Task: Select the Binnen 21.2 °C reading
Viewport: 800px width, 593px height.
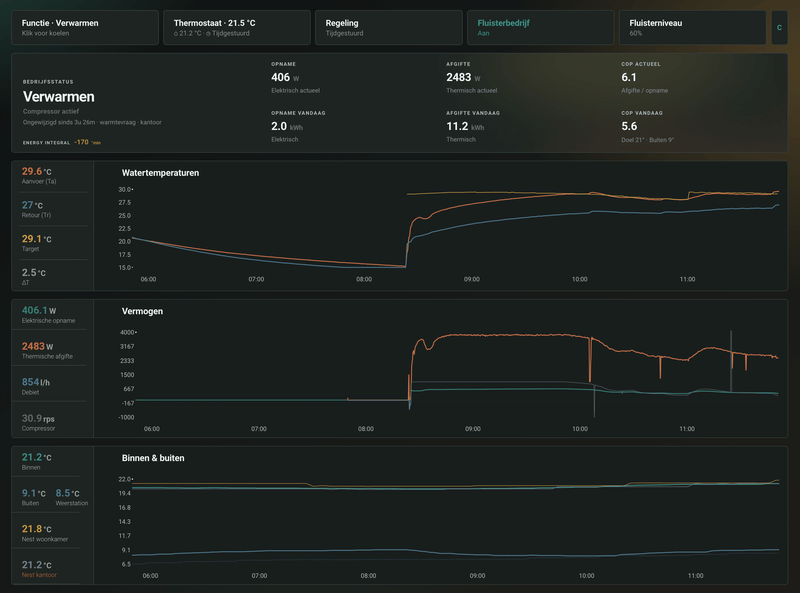Action: (36, 461)
